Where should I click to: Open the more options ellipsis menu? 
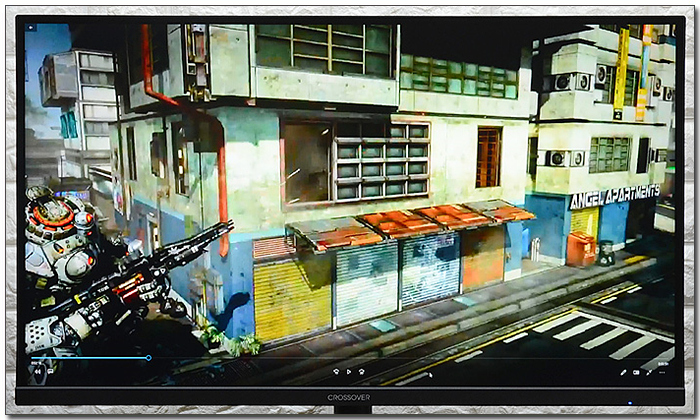click(662, 372)
